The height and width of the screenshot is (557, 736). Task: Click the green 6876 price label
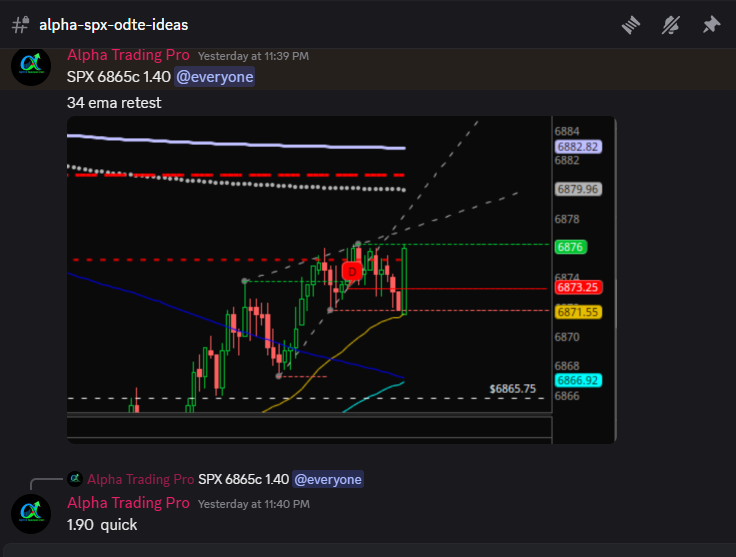tap(570, 247)
